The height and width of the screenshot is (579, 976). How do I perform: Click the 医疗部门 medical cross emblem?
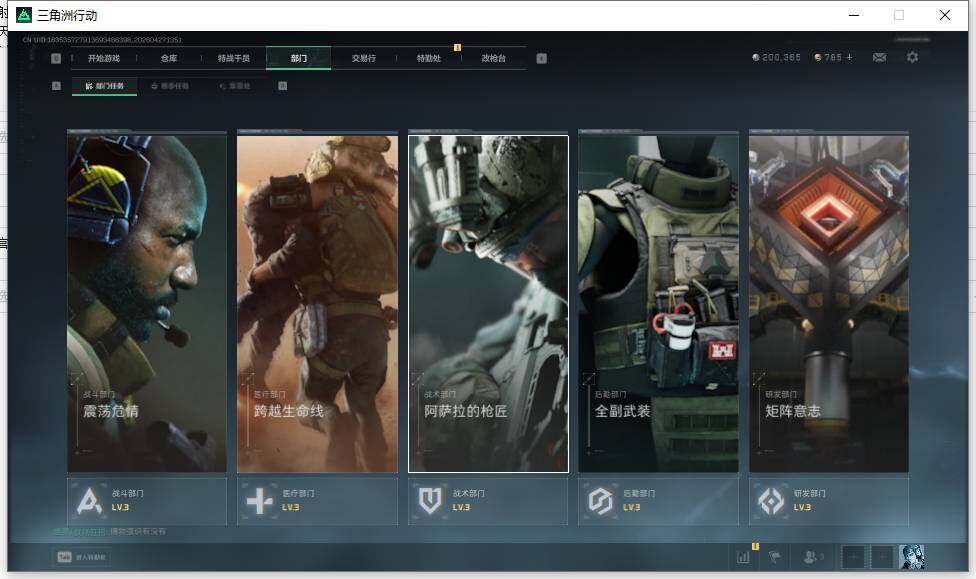260,500
